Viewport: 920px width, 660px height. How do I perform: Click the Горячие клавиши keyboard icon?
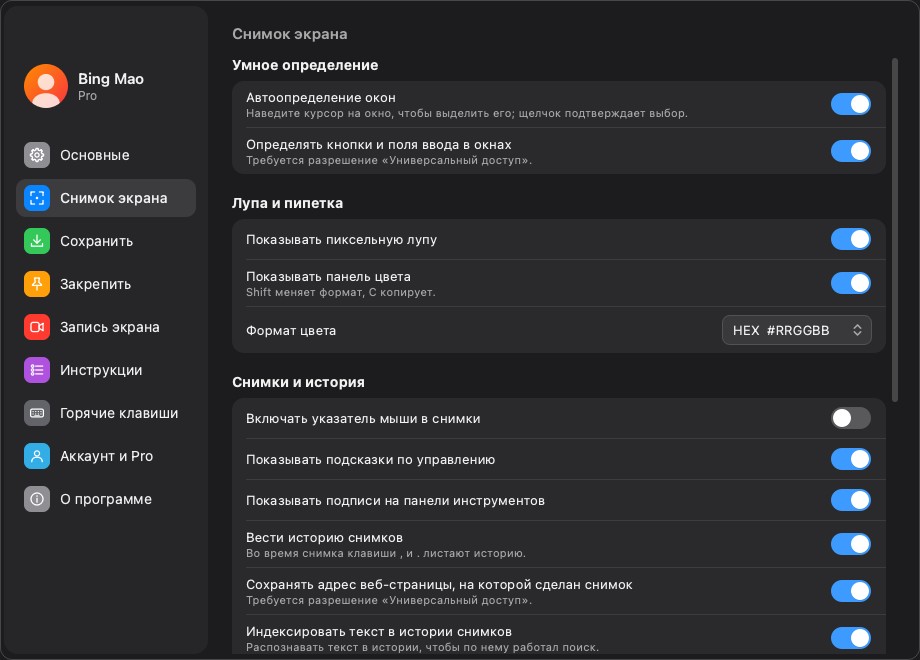coord(37,413)
